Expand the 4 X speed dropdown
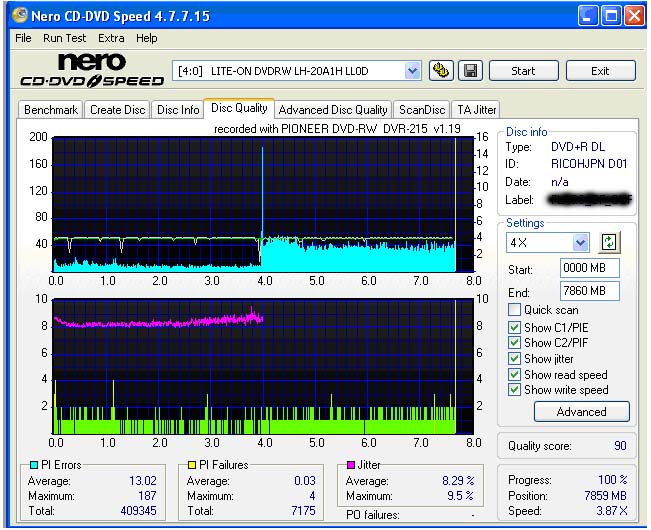 580,243
